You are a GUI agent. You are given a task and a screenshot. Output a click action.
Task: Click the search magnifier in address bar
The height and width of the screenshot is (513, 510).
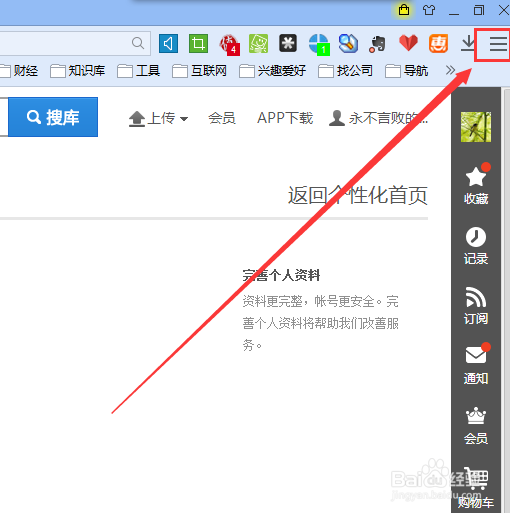[x=138, y=43]
